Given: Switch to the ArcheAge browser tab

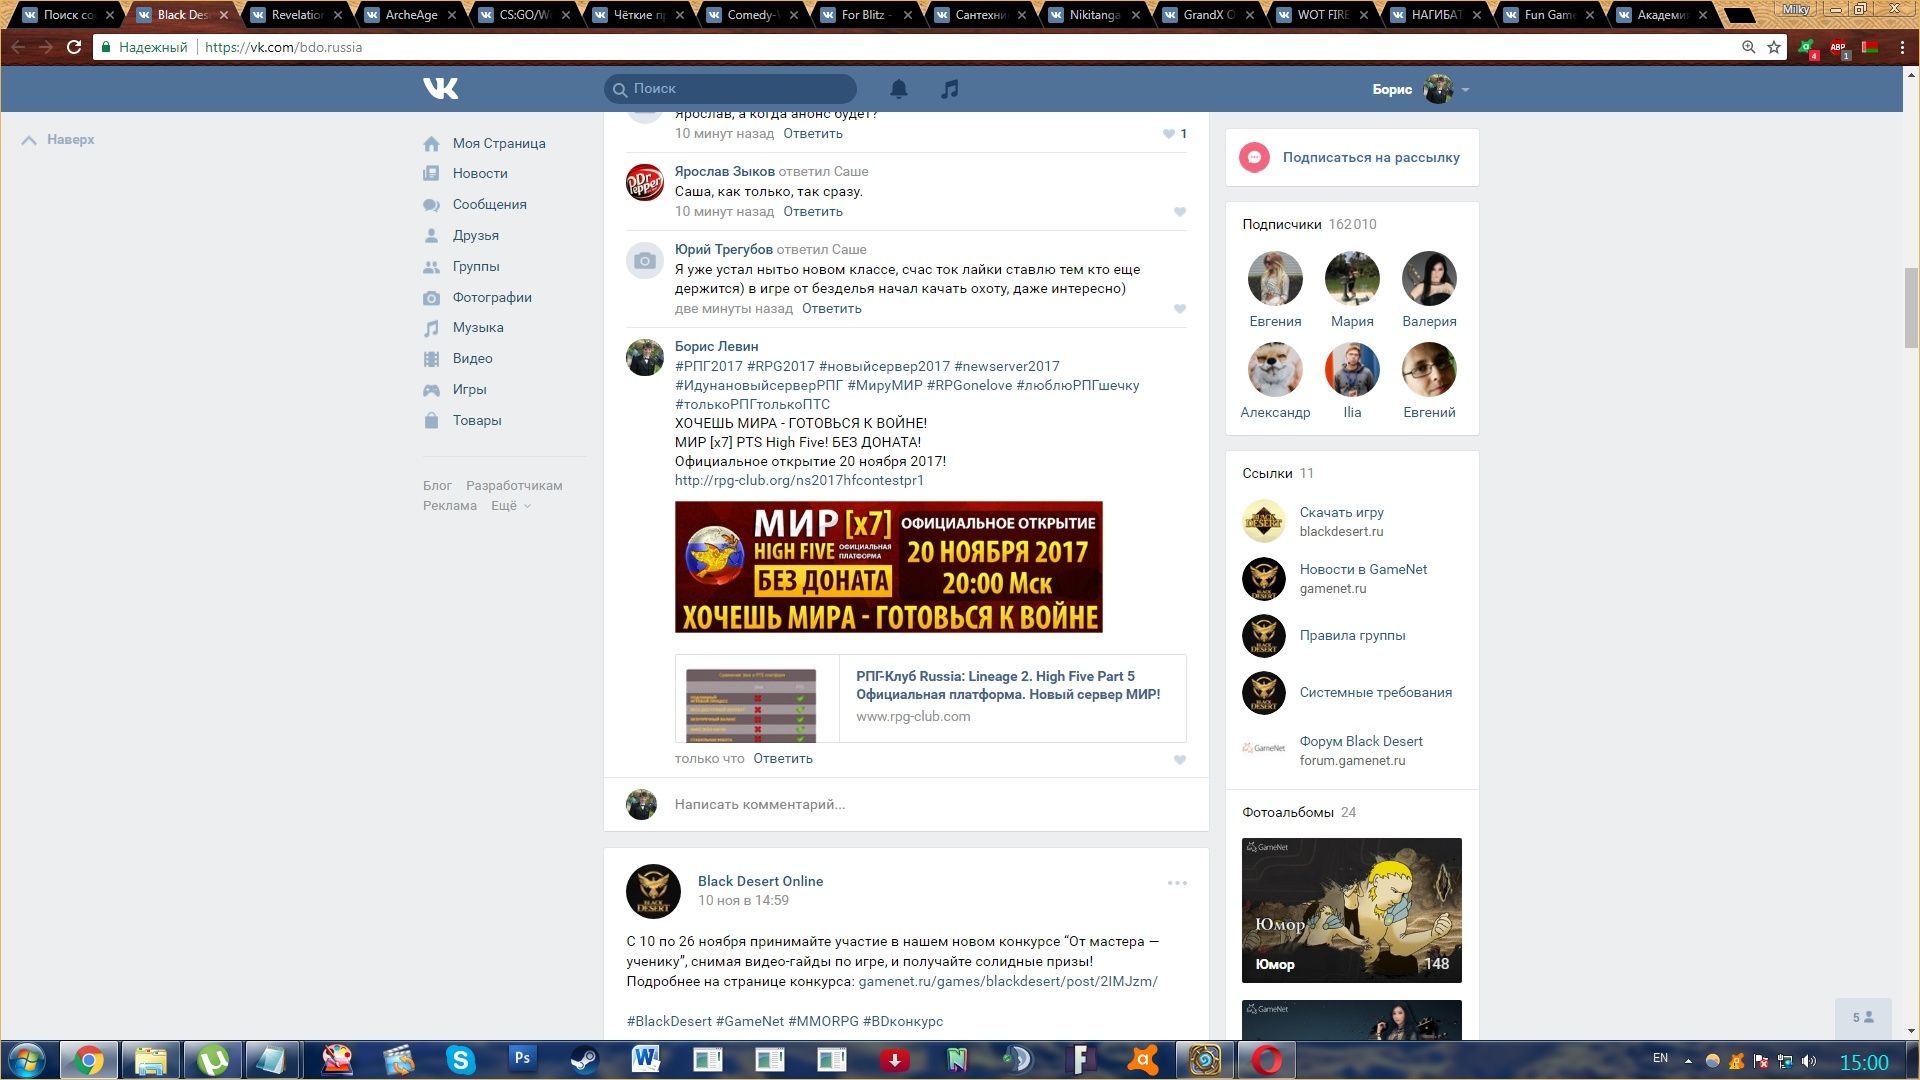Looking at the screenshot, I should click(x=412, y=15).
